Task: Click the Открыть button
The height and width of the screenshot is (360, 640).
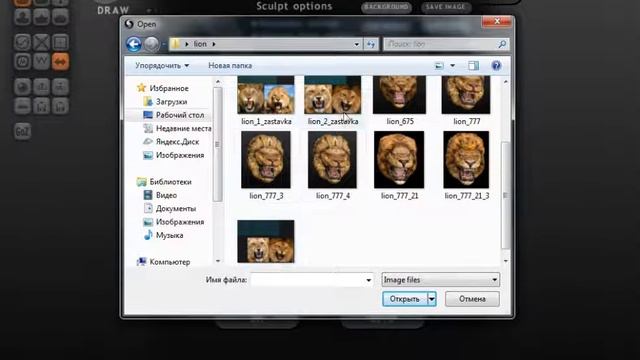Action: coord(405,299)
